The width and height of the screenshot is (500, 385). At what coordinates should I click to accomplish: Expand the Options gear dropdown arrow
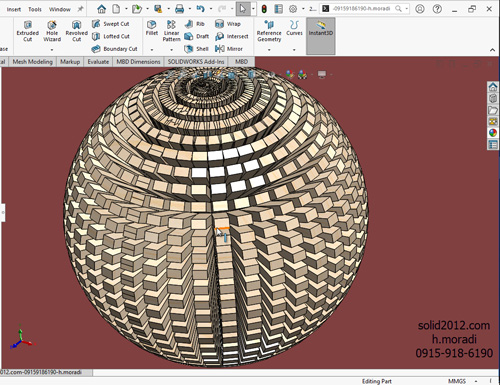pos(303,9)
